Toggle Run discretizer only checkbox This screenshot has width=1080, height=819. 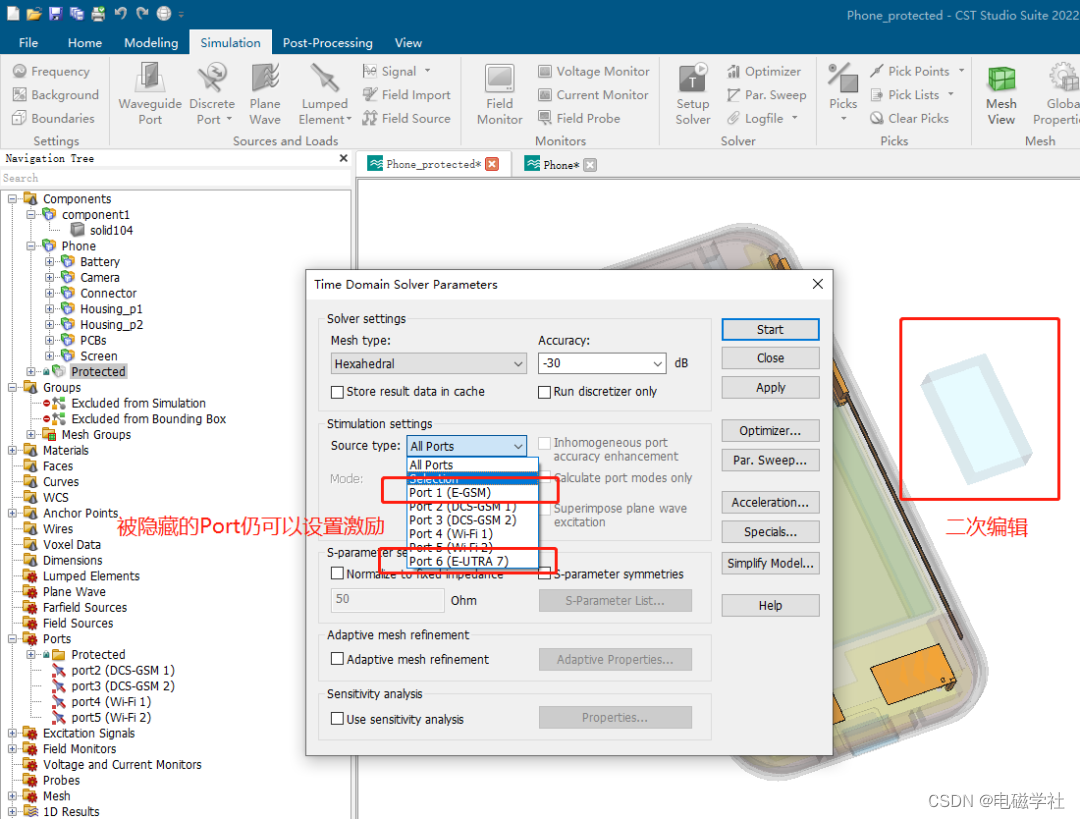544,392
